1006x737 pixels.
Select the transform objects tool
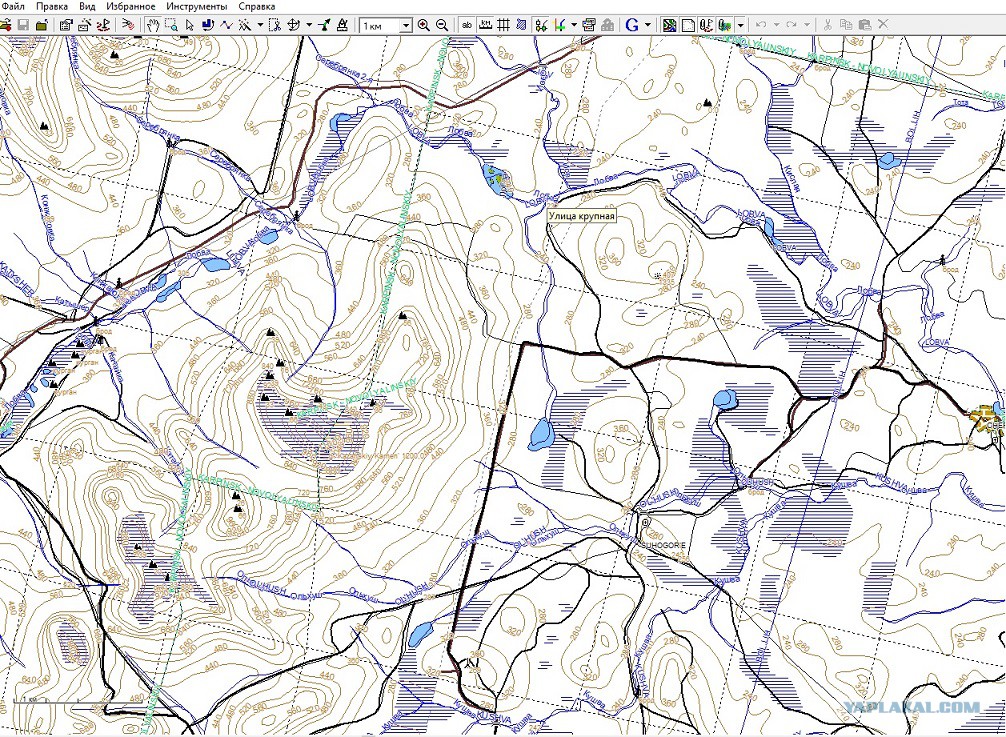293,25
